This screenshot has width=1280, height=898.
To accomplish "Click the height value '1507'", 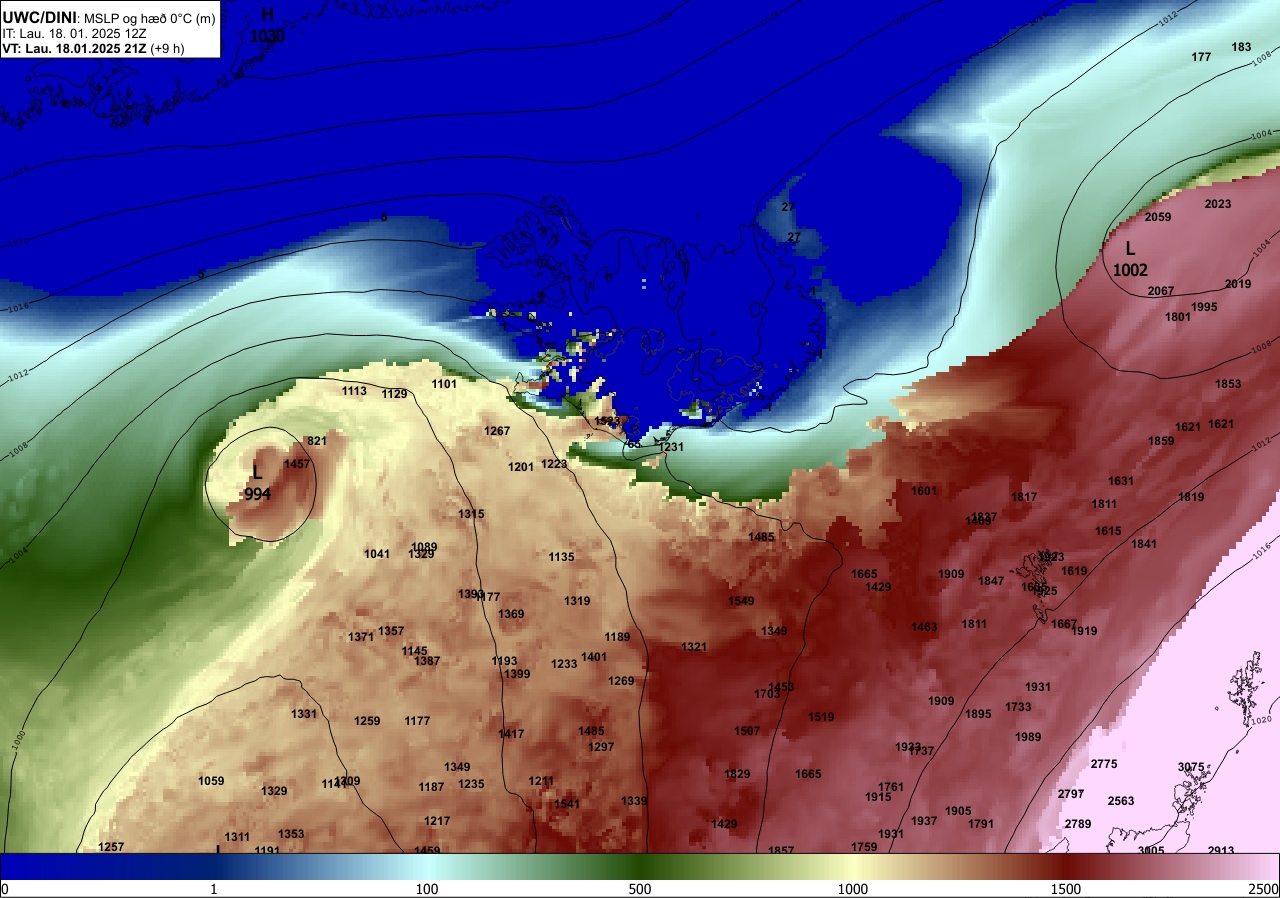I will (747, 731).
